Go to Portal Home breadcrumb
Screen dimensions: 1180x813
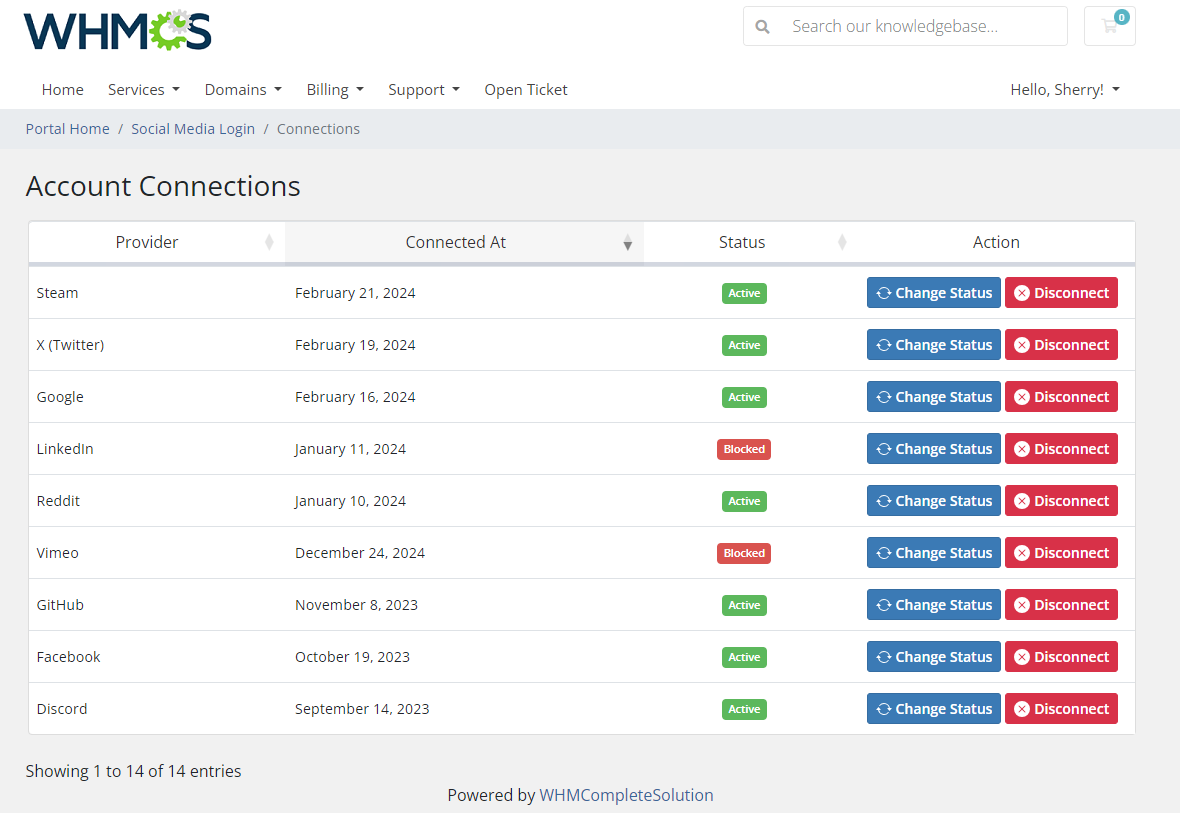[68, 129]
